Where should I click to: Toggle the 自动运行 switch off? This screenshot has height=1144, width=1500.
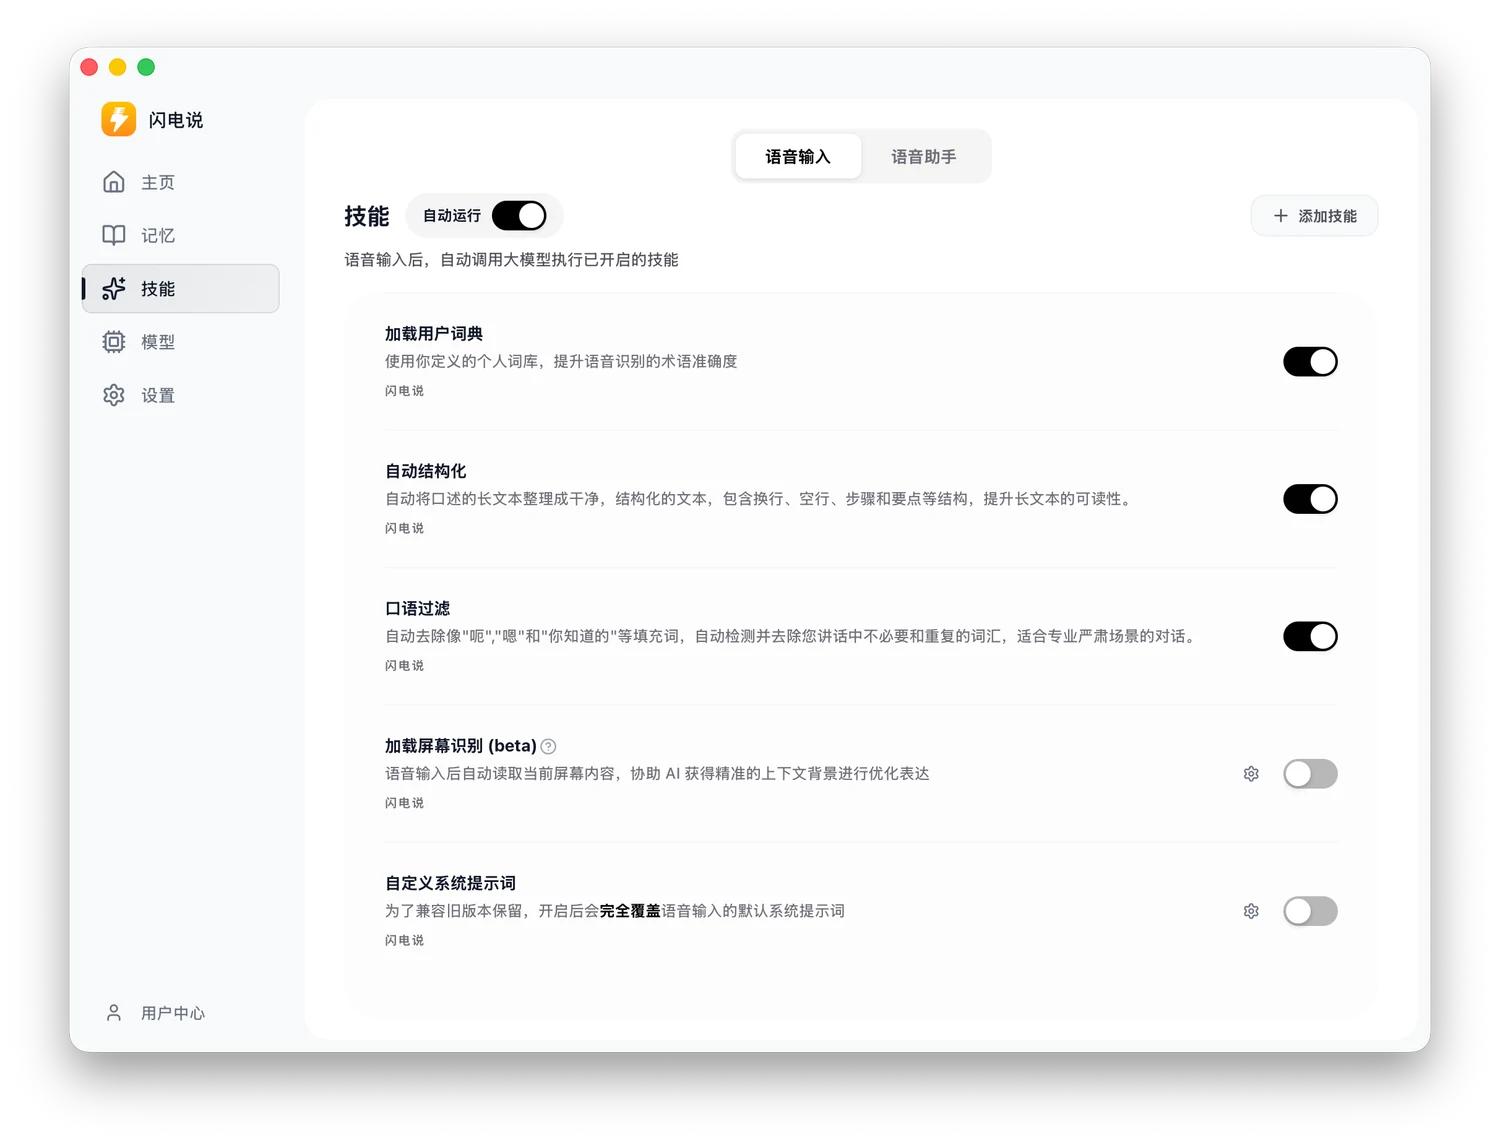[519, 216]
